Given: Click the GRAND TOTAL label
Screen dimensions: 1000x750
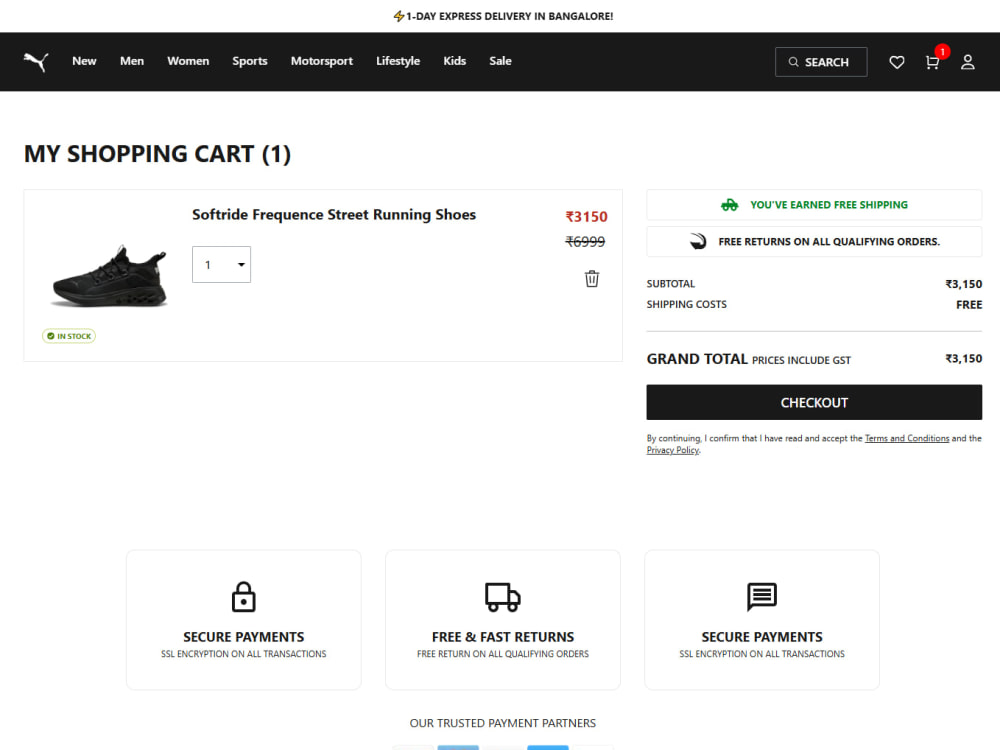Looking at the screenshot, I should 697,359.
